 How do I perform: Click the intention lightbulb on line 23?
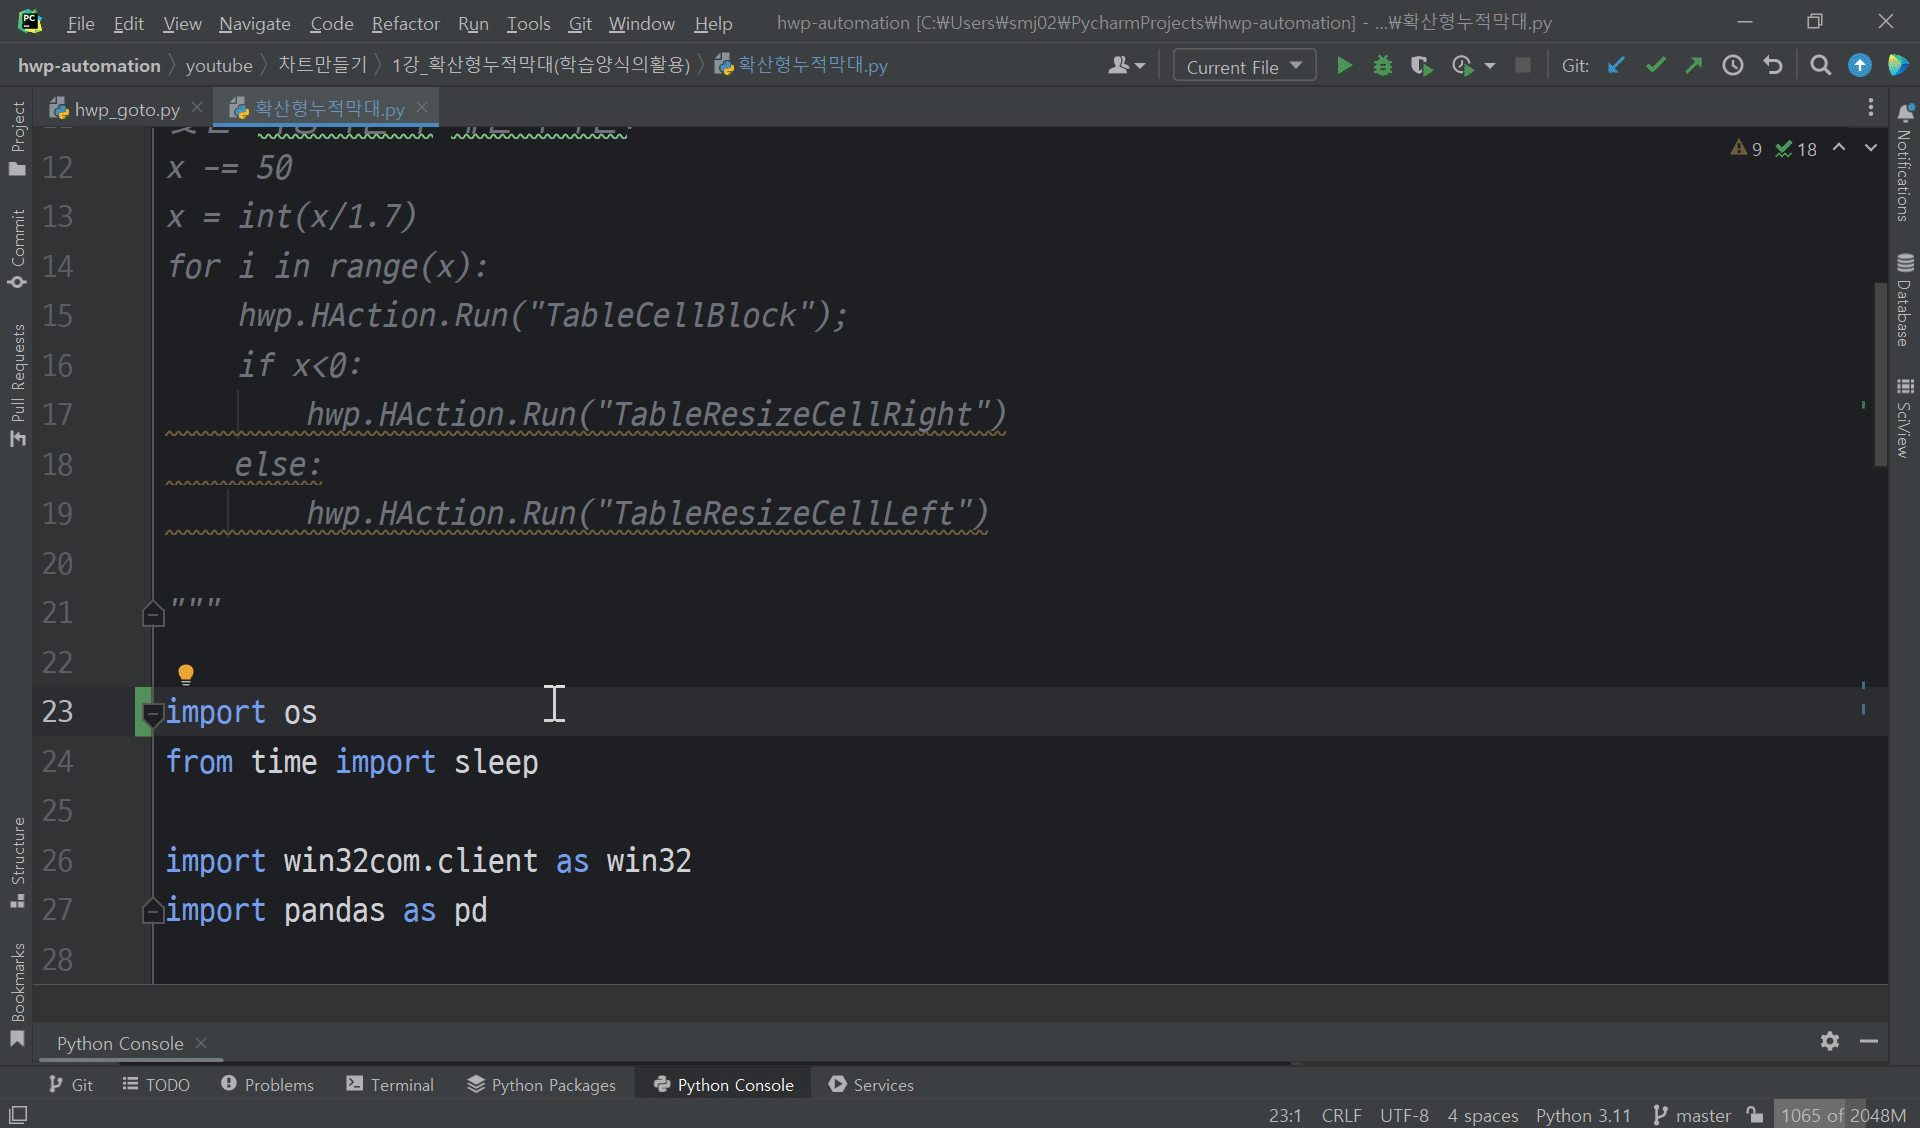coord(186,673)
